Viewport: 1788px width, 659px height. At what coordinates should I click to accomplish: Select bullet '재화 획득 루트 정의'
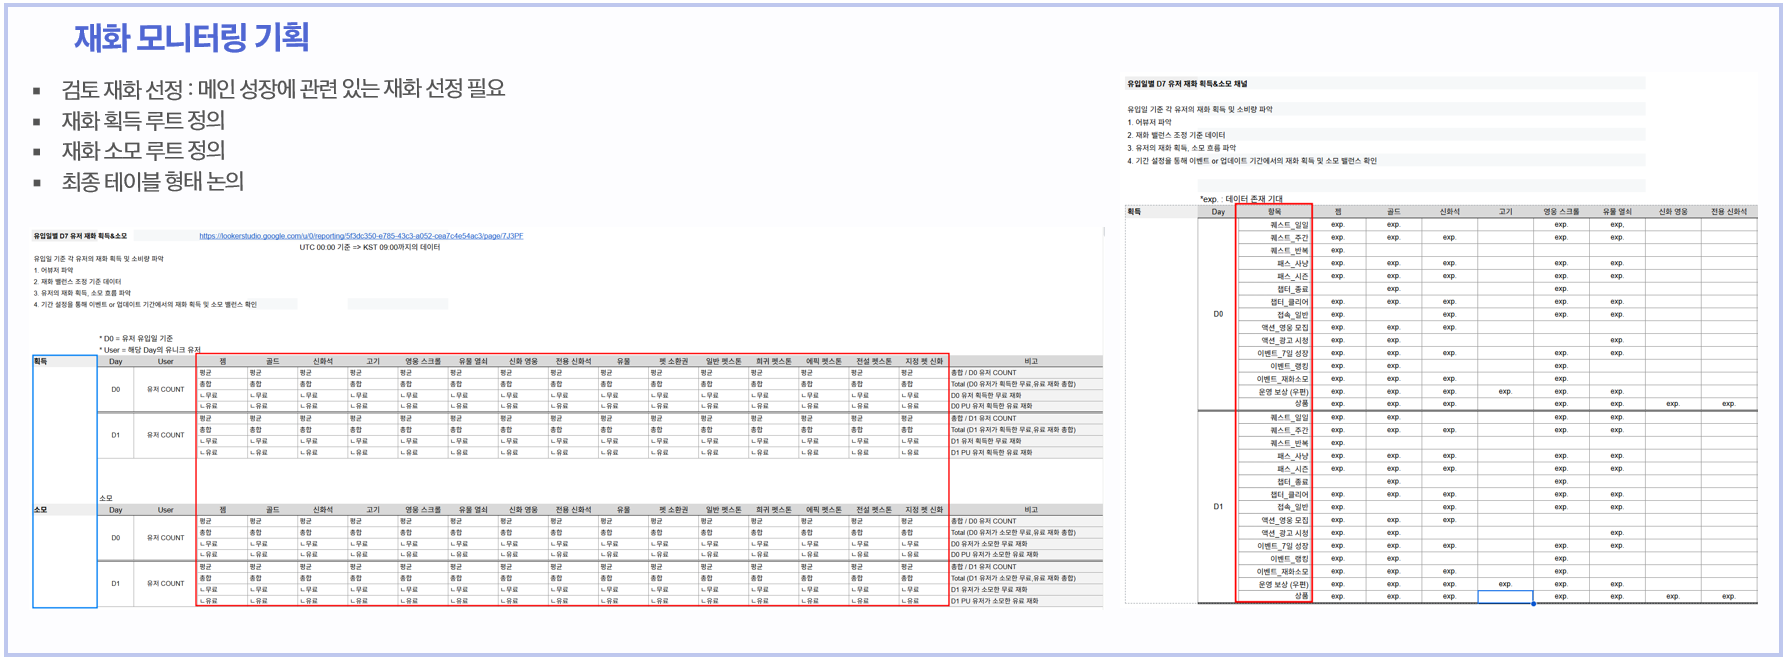point(143,120)
